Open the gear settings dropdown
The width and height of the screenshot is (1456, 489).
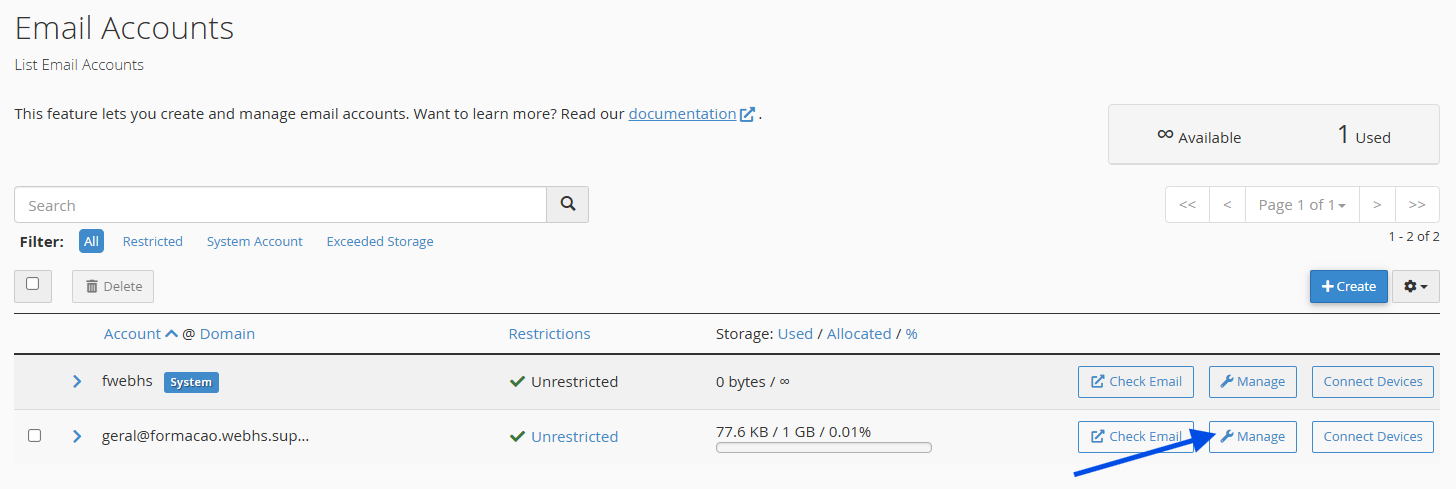1415,286
